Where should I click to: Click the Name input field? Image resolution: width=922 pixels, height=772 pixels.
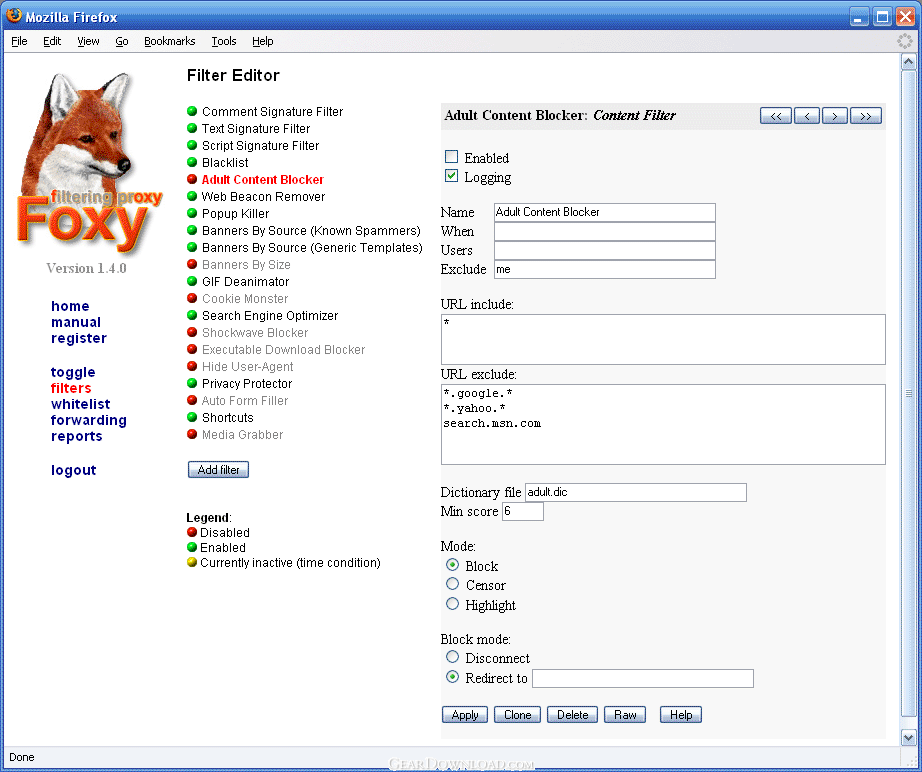[x=604, y=212]
